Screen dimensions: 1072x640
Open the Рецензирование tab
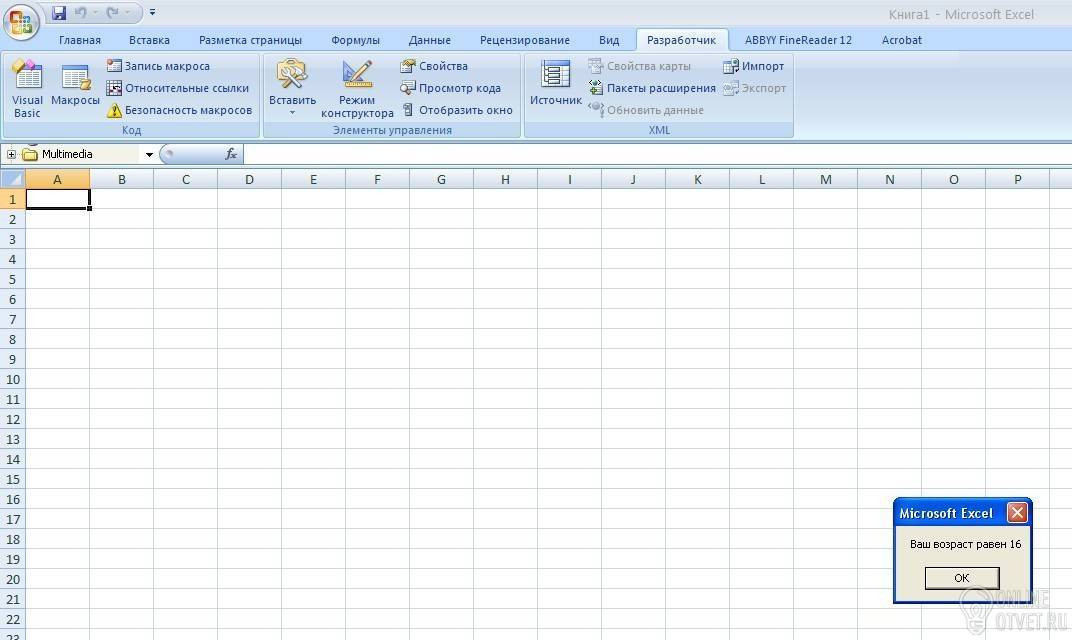524,40
